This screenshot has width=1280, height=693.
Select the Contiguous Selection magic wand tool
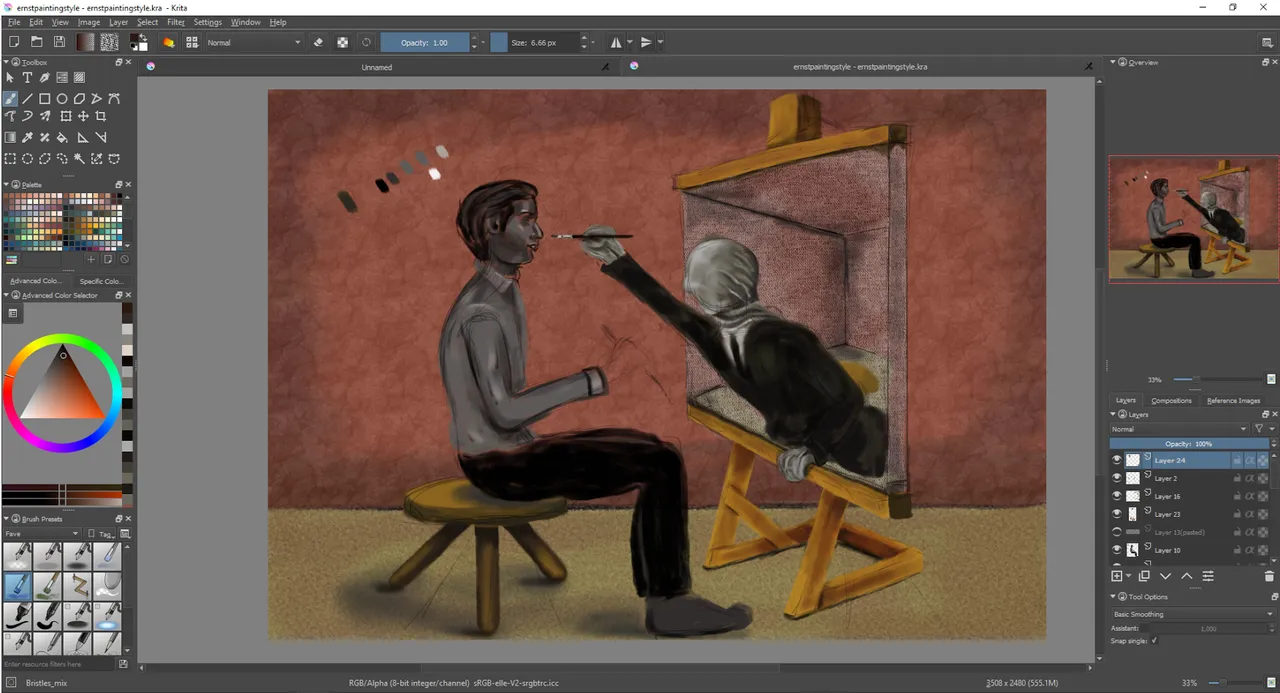coord(79,158)
